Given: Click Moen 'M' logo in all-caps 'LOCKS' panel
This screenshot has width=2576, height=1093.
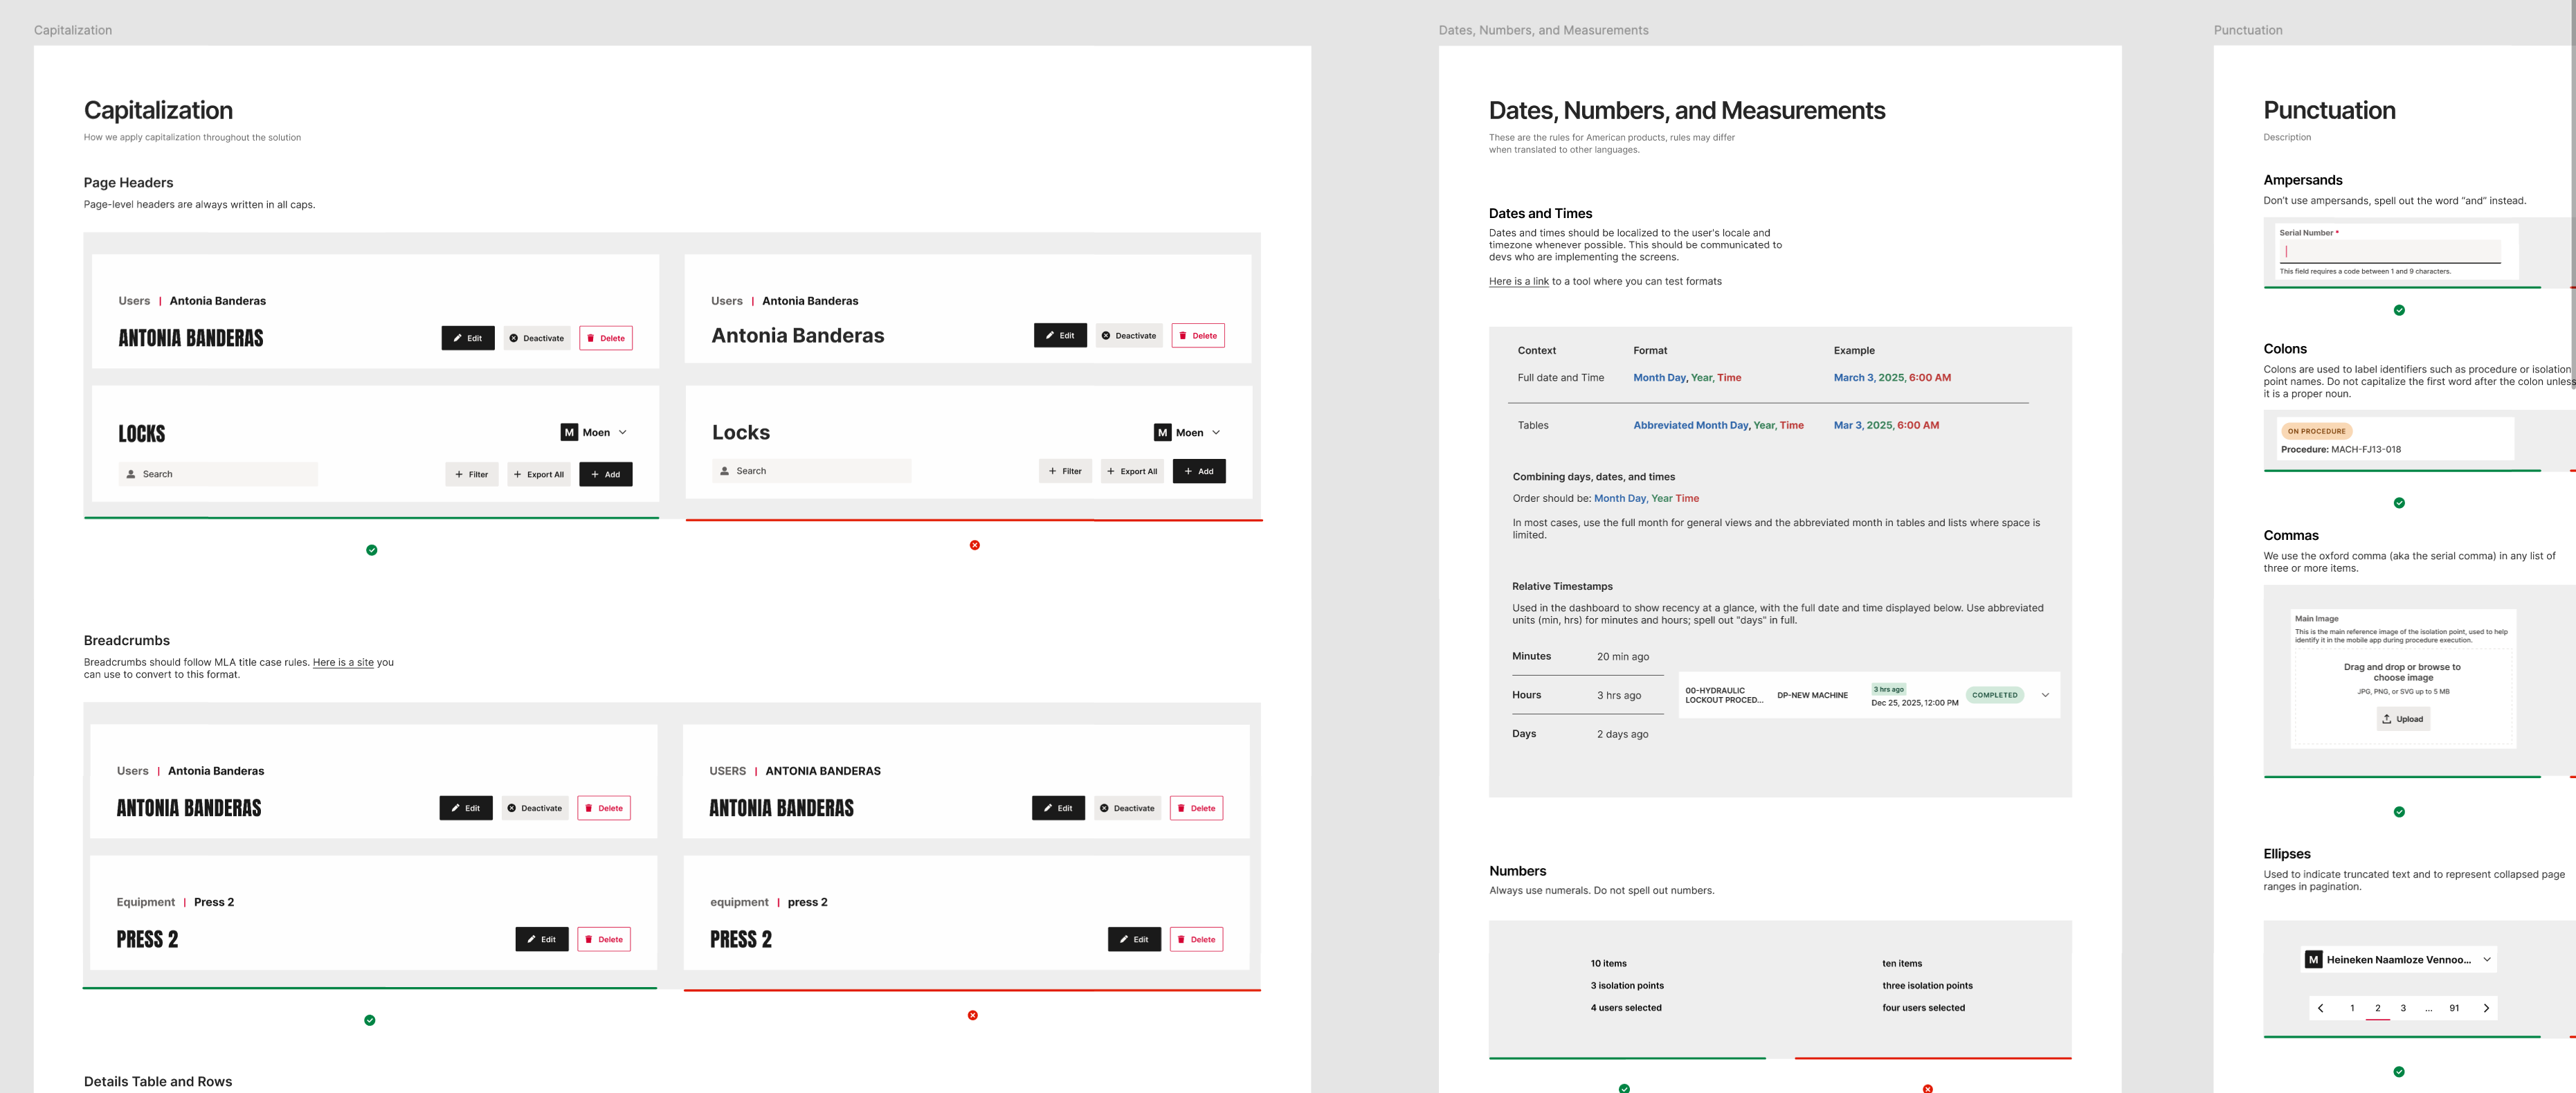Looking at the screenshot, I should (x=569, y=433).
